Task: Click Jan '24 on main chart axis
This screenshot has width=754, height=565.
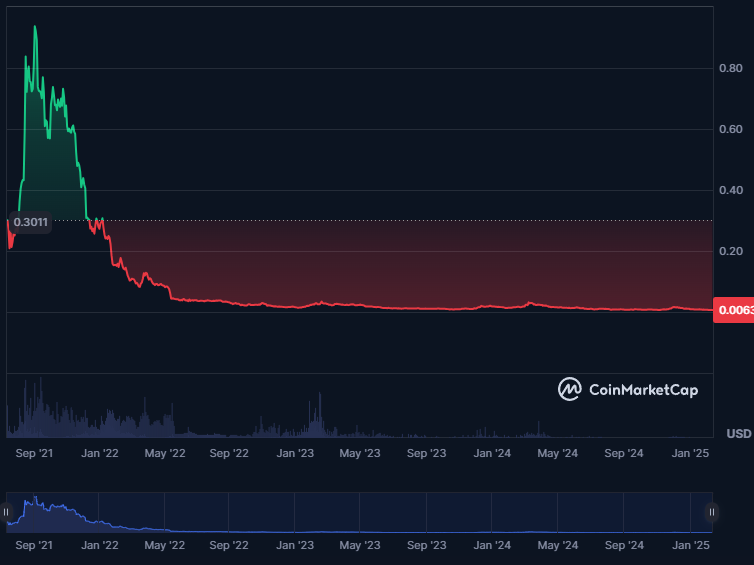Action: pos(492,453)
